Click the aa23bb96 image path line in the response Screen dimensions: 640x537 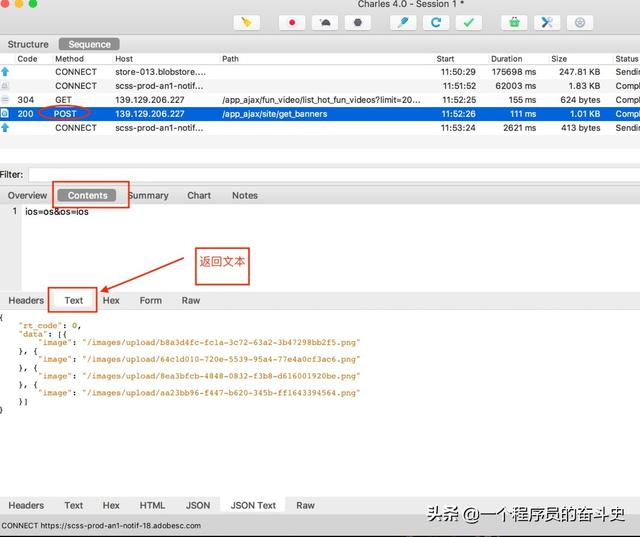[199, 393]
